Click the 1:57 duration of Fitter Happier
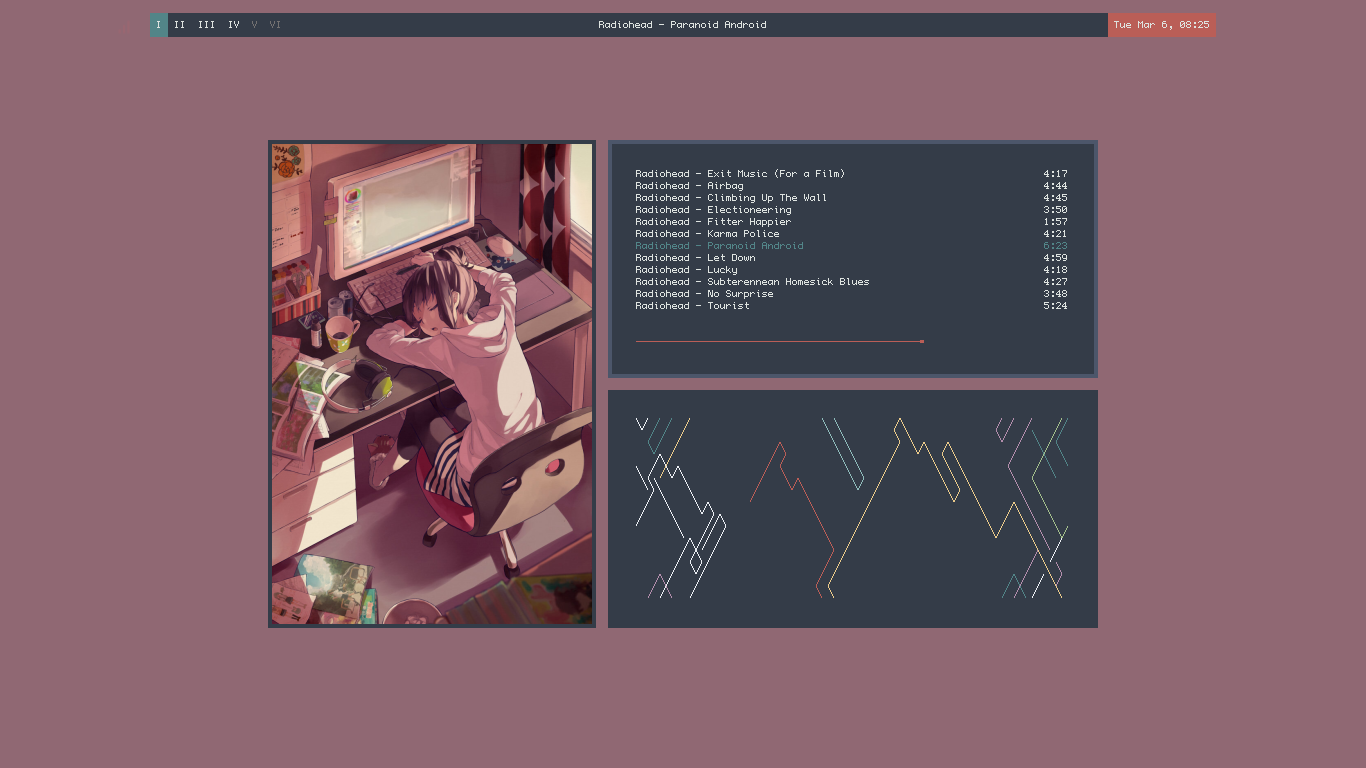Image resolution: width=1366 pixels, height=768 pixels. [x=1055, y=222]
